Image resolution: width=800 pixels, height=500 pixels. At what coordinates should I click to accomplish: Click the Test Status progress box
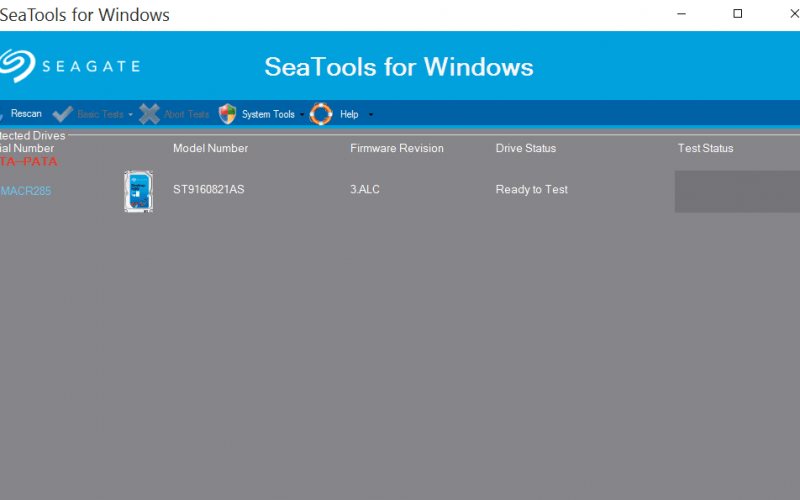coord(737,191)
